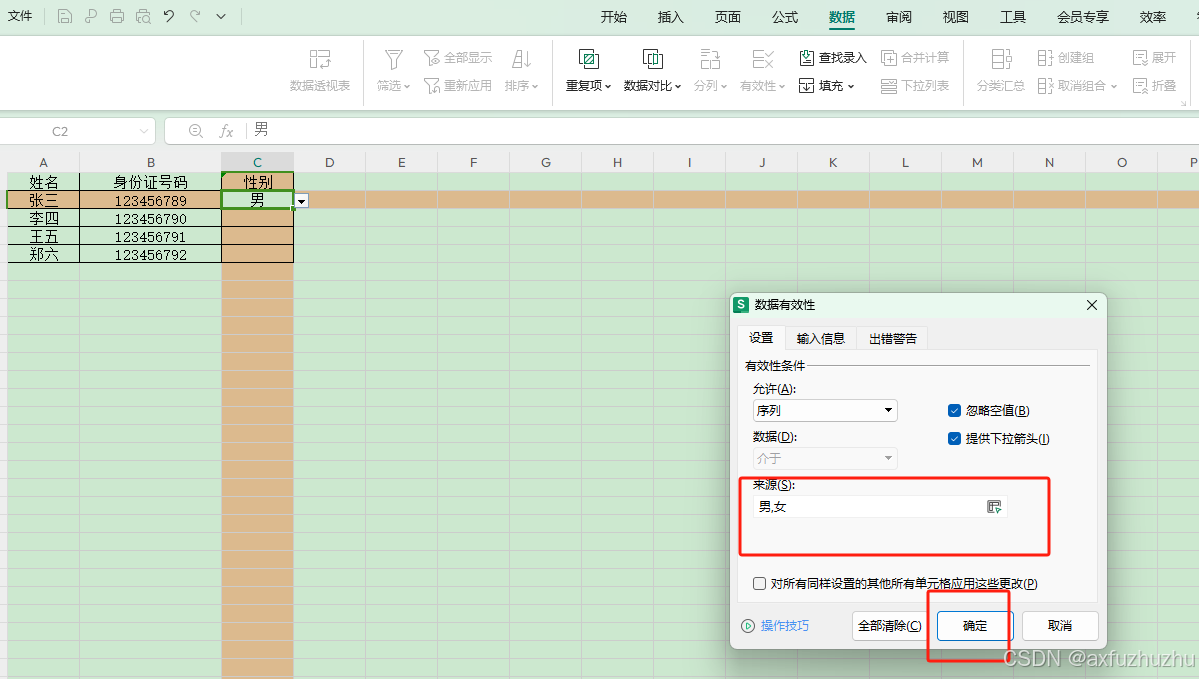The height and width of the screenshot is (679, 1199).
Task: Click the 取消 cancel button
Action: 1060,625
